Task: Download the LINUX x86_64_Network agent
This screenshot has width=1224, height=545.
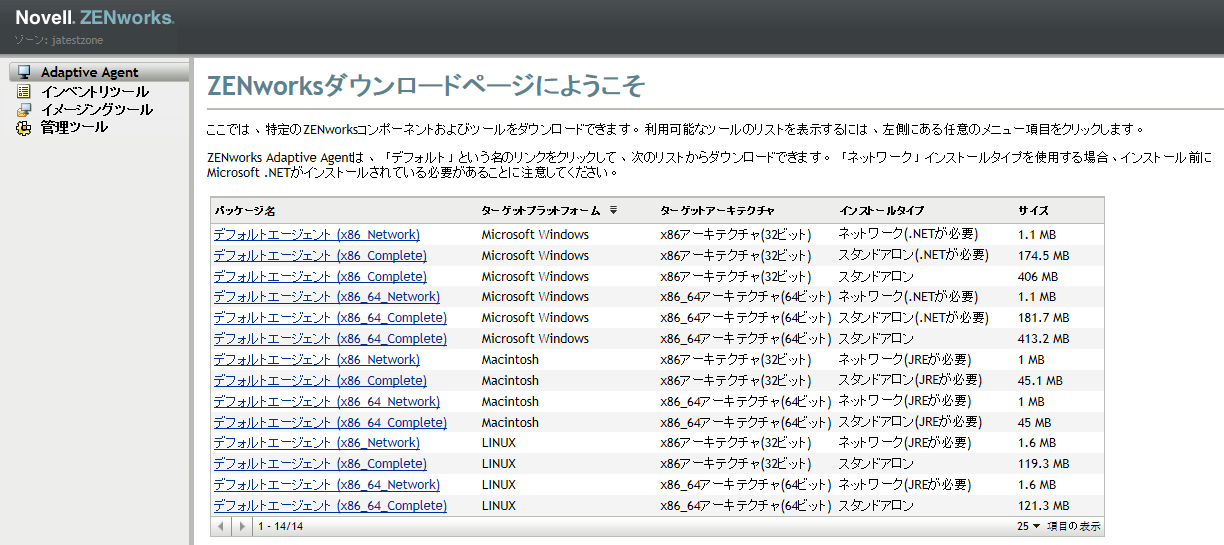Action: click(326, 485)
